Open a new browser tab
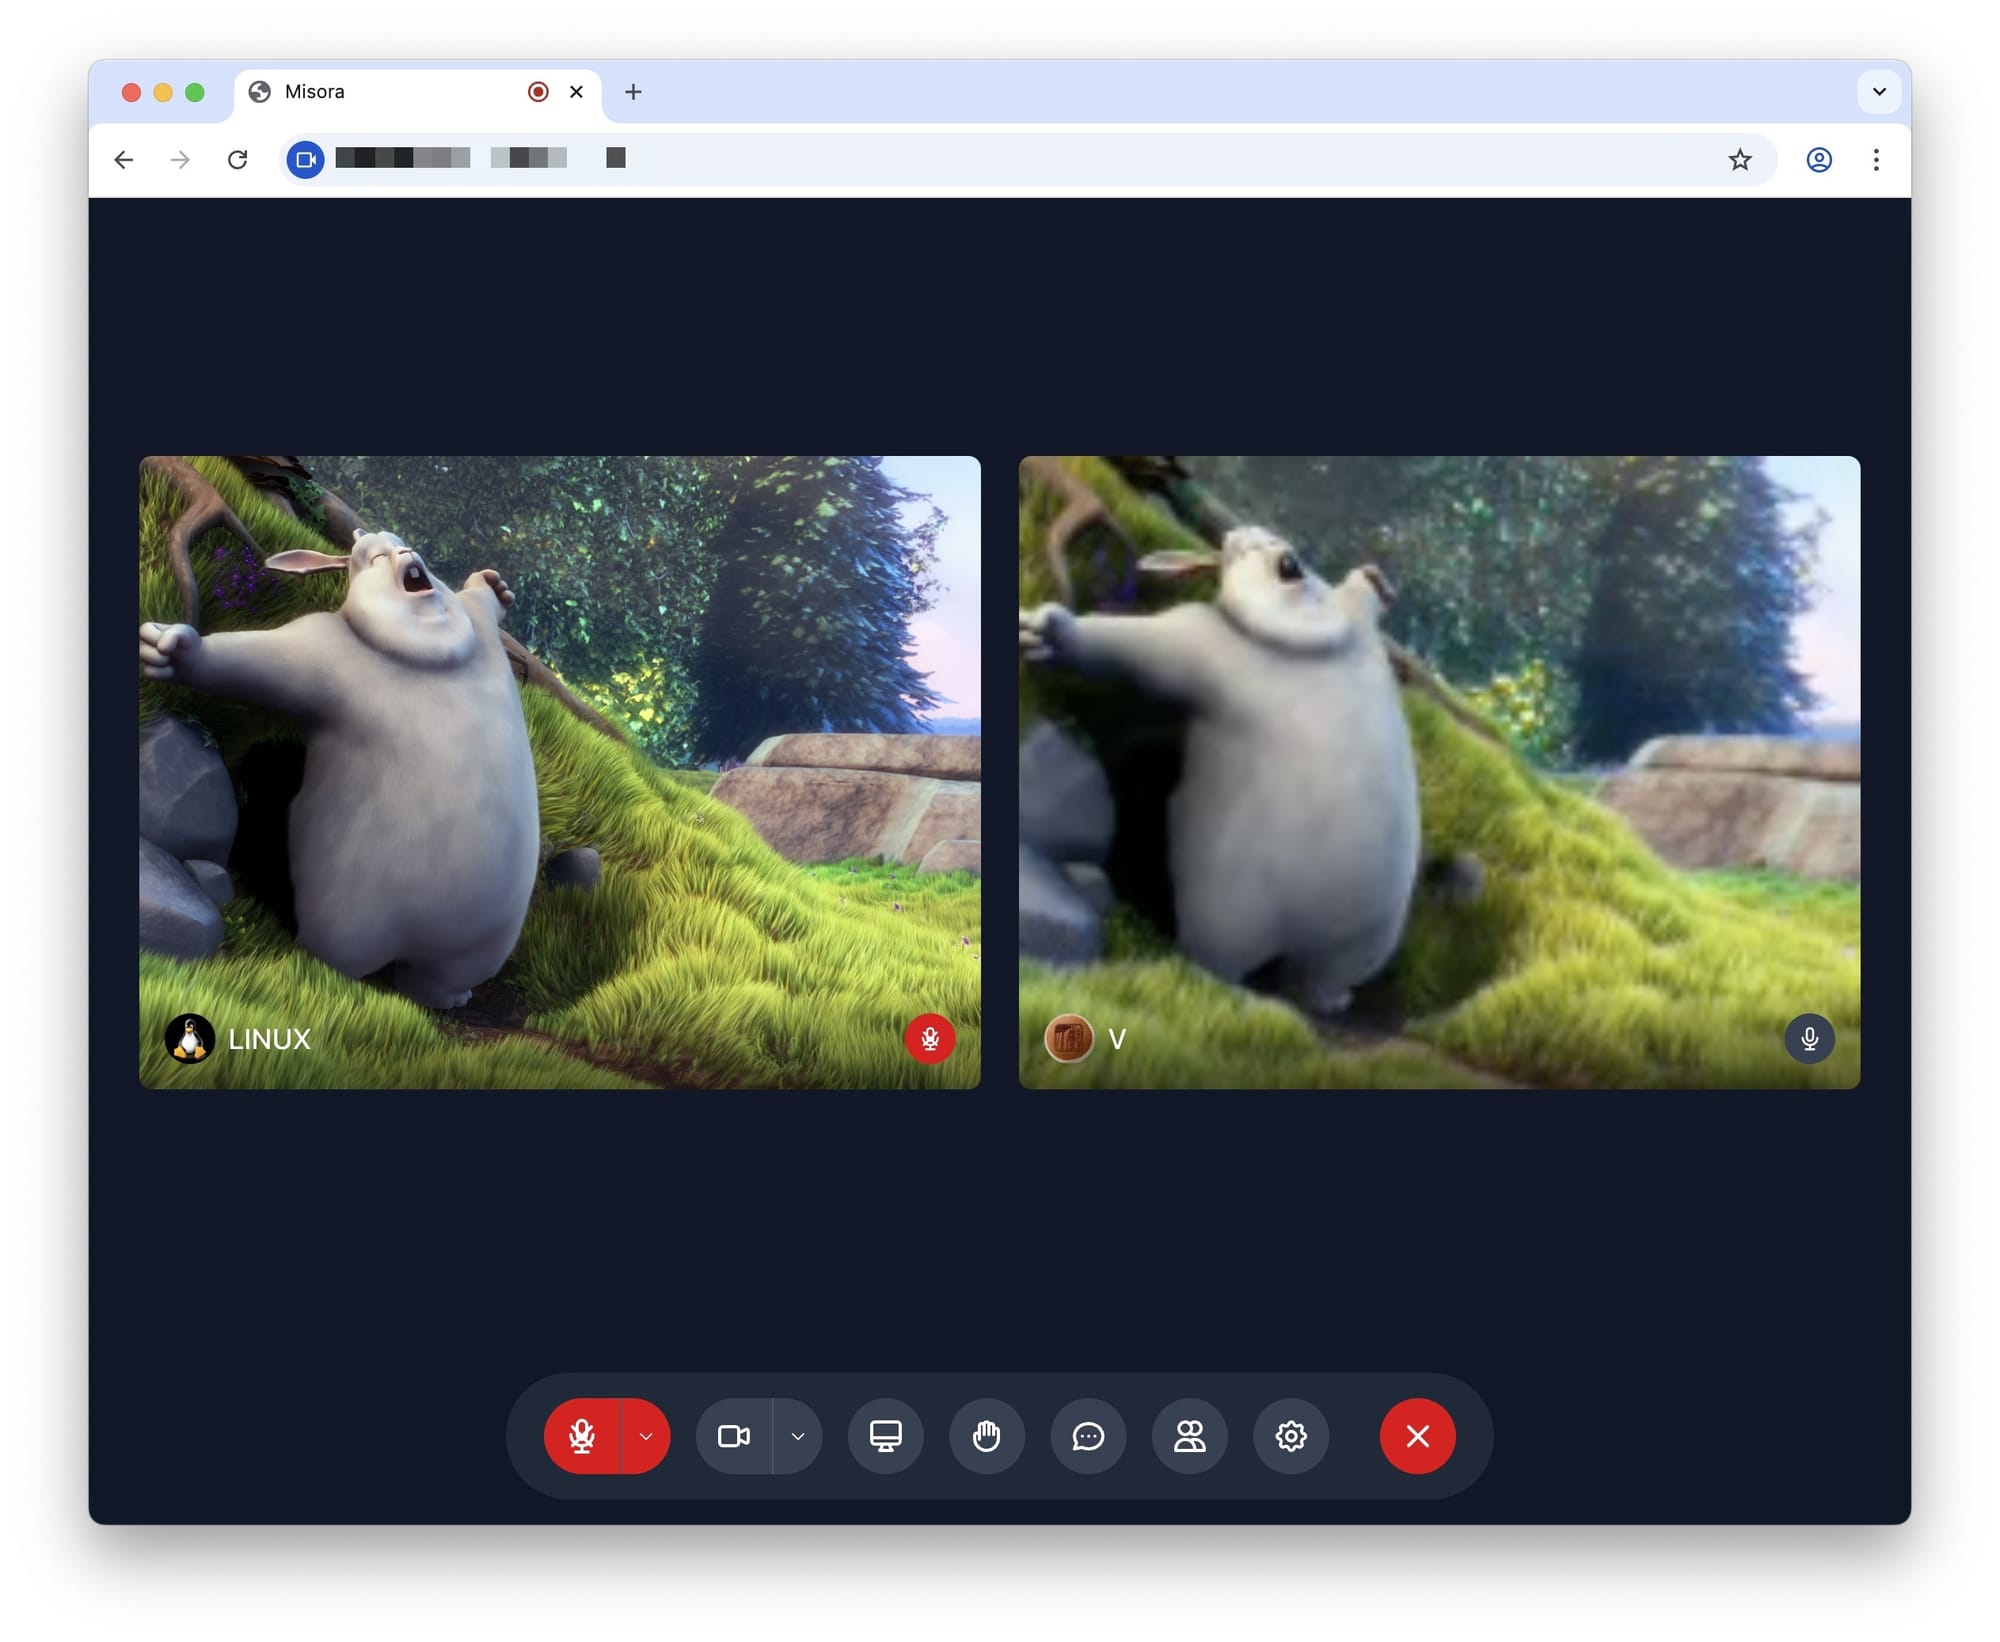This screenshot has width=2000, height=1642. [633, 92]
